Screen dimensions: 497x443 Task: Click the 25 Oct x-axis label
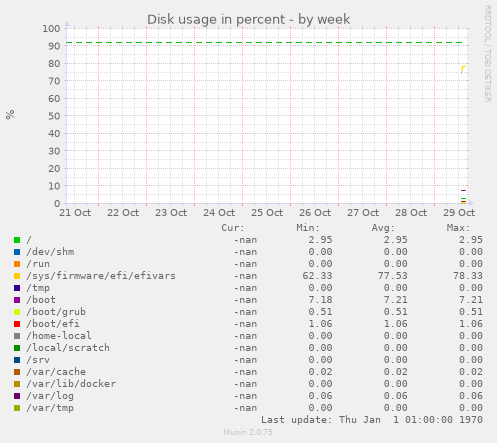point(267,213)
